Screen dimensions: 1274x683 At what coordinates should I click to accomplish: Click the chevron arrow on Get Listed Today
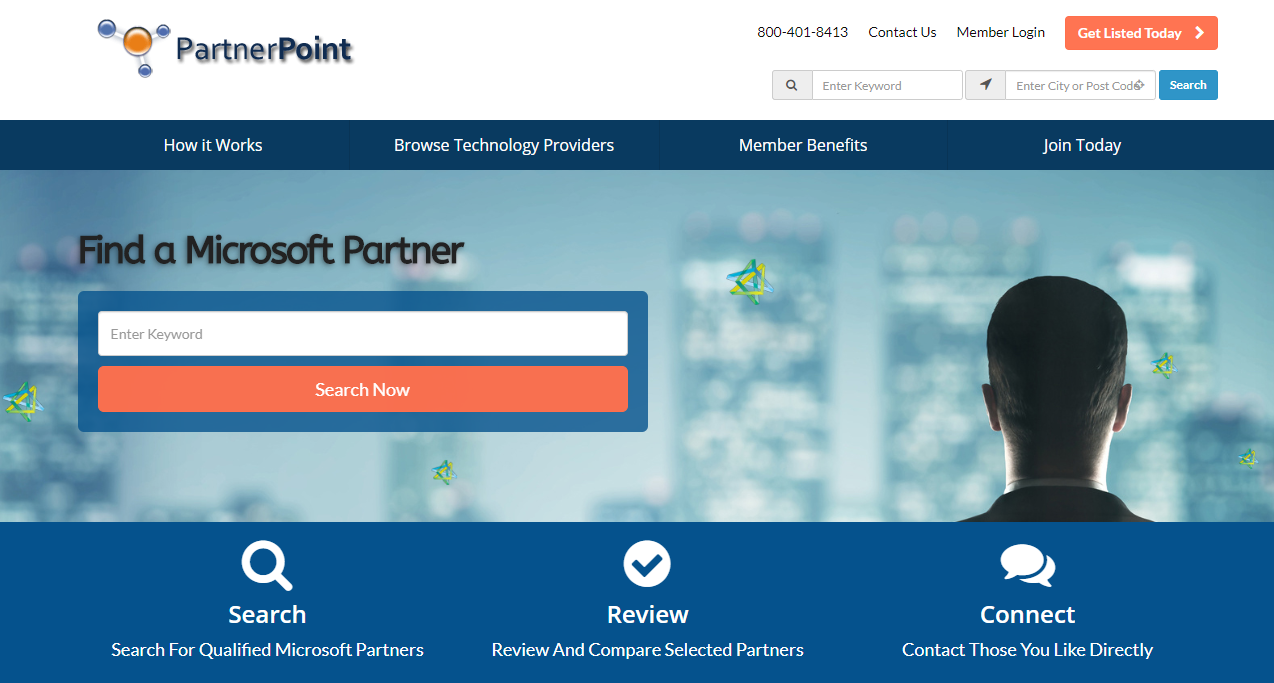pos(1199,33)
